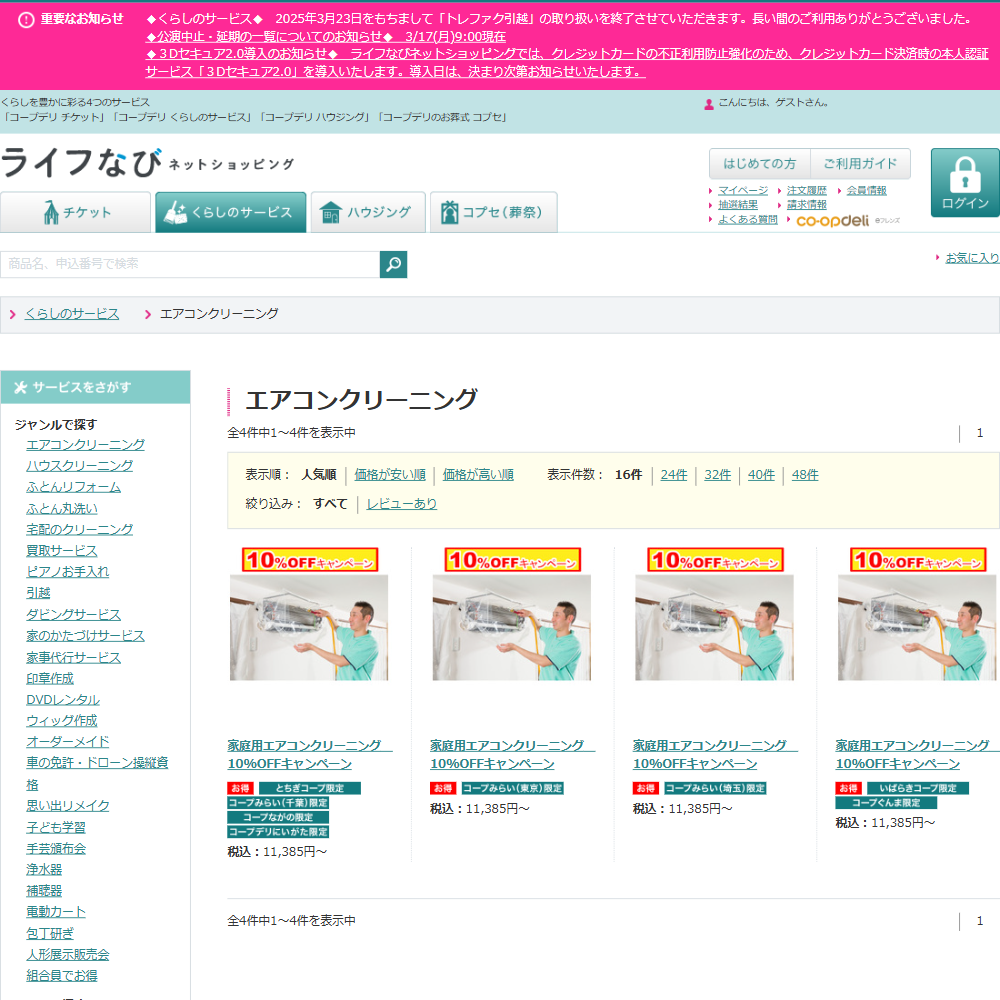Click the ライフなび site logo

point(82,162)
